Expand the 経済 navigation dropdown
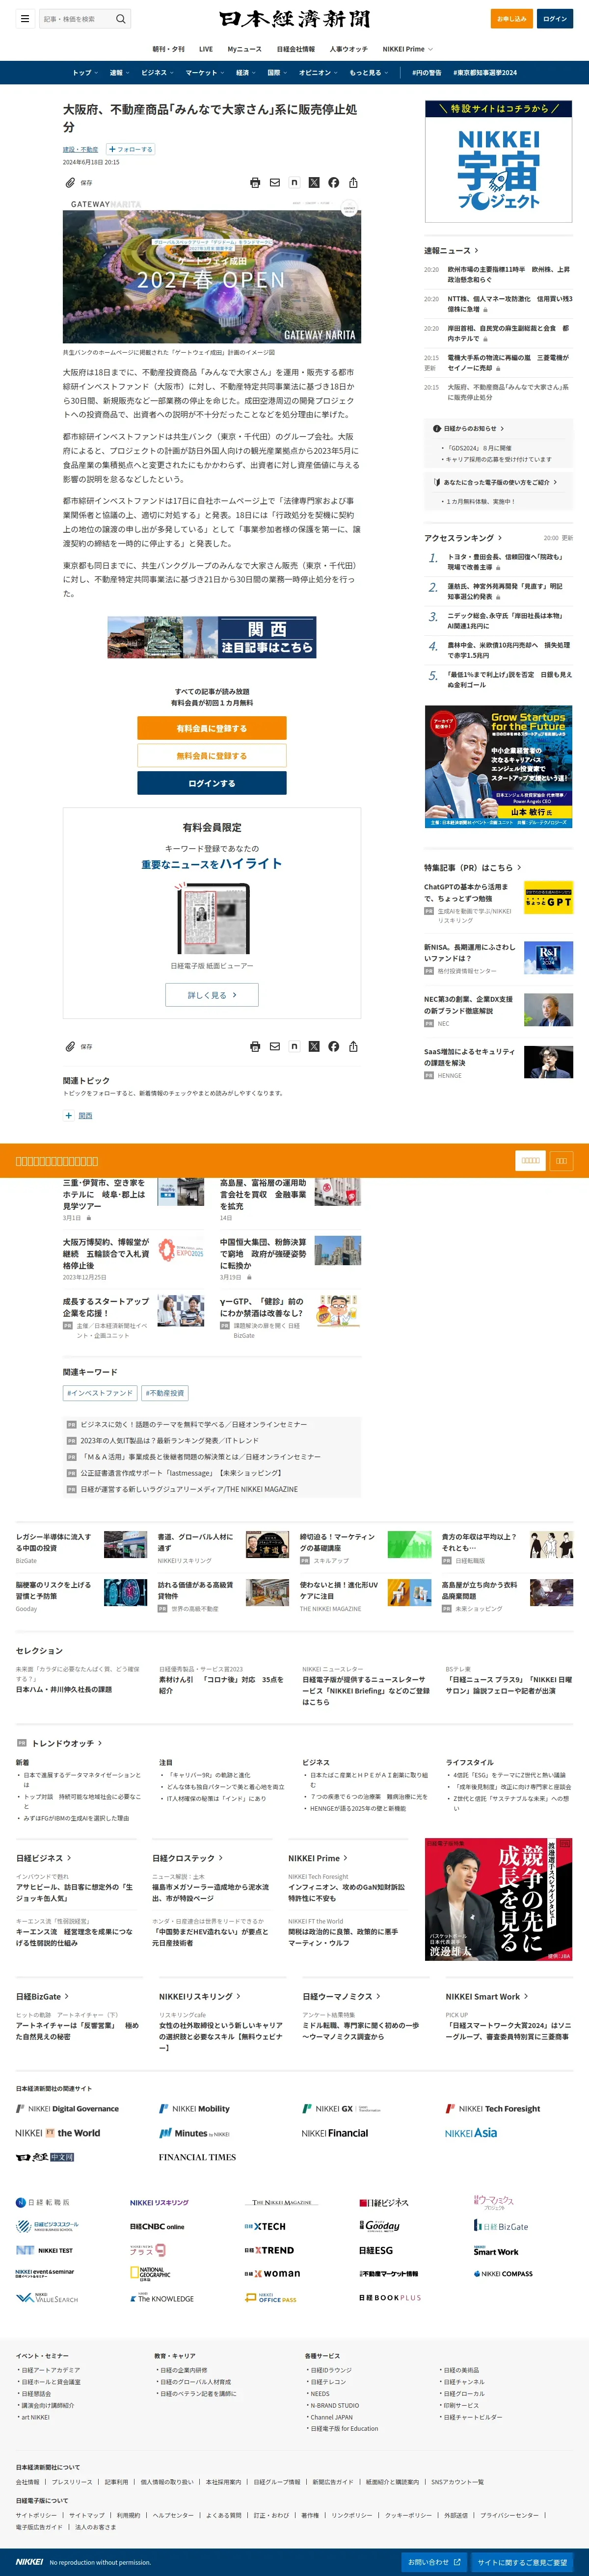The image size is (589, 2576). point(246,72)
